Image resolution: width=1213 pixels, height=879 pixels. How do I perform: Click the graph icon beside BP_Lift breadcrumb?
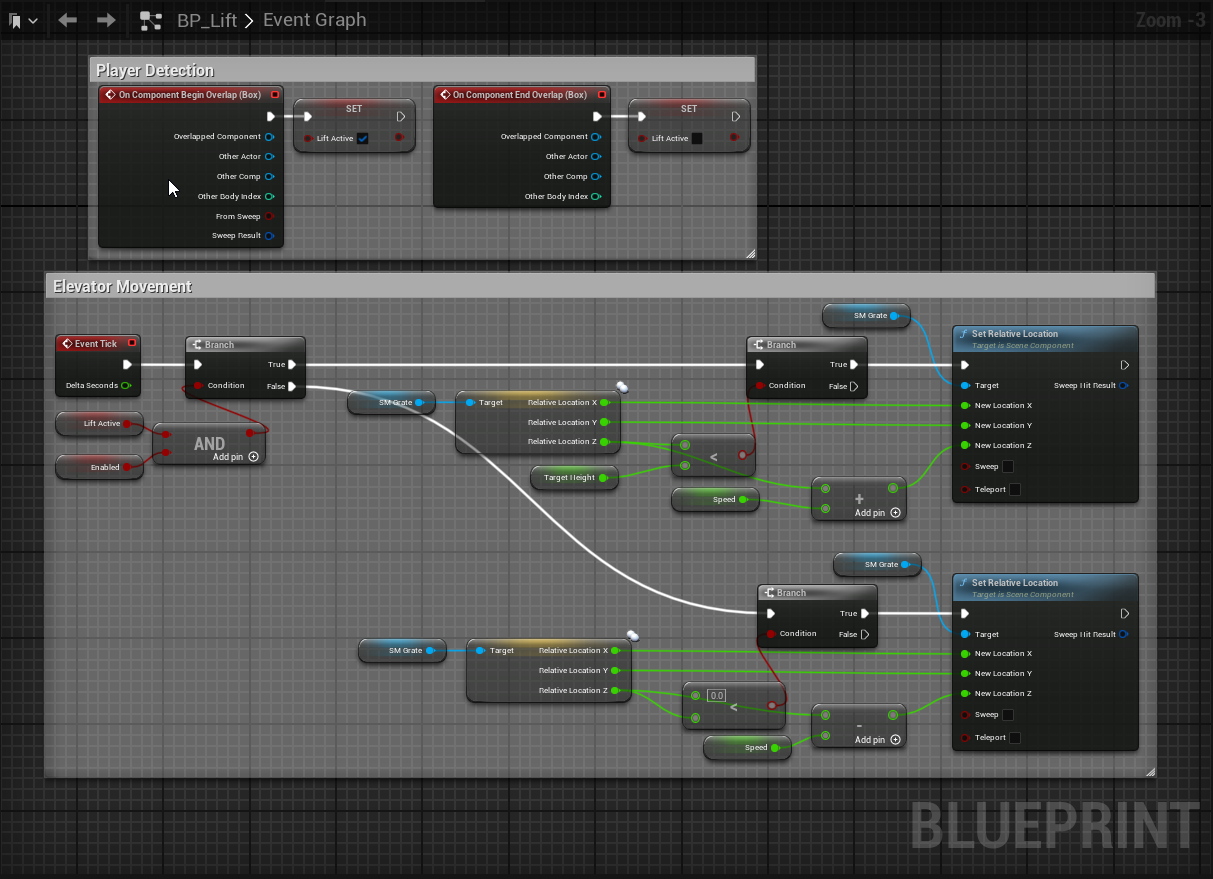pyautogui.click(x=150, y=20)
